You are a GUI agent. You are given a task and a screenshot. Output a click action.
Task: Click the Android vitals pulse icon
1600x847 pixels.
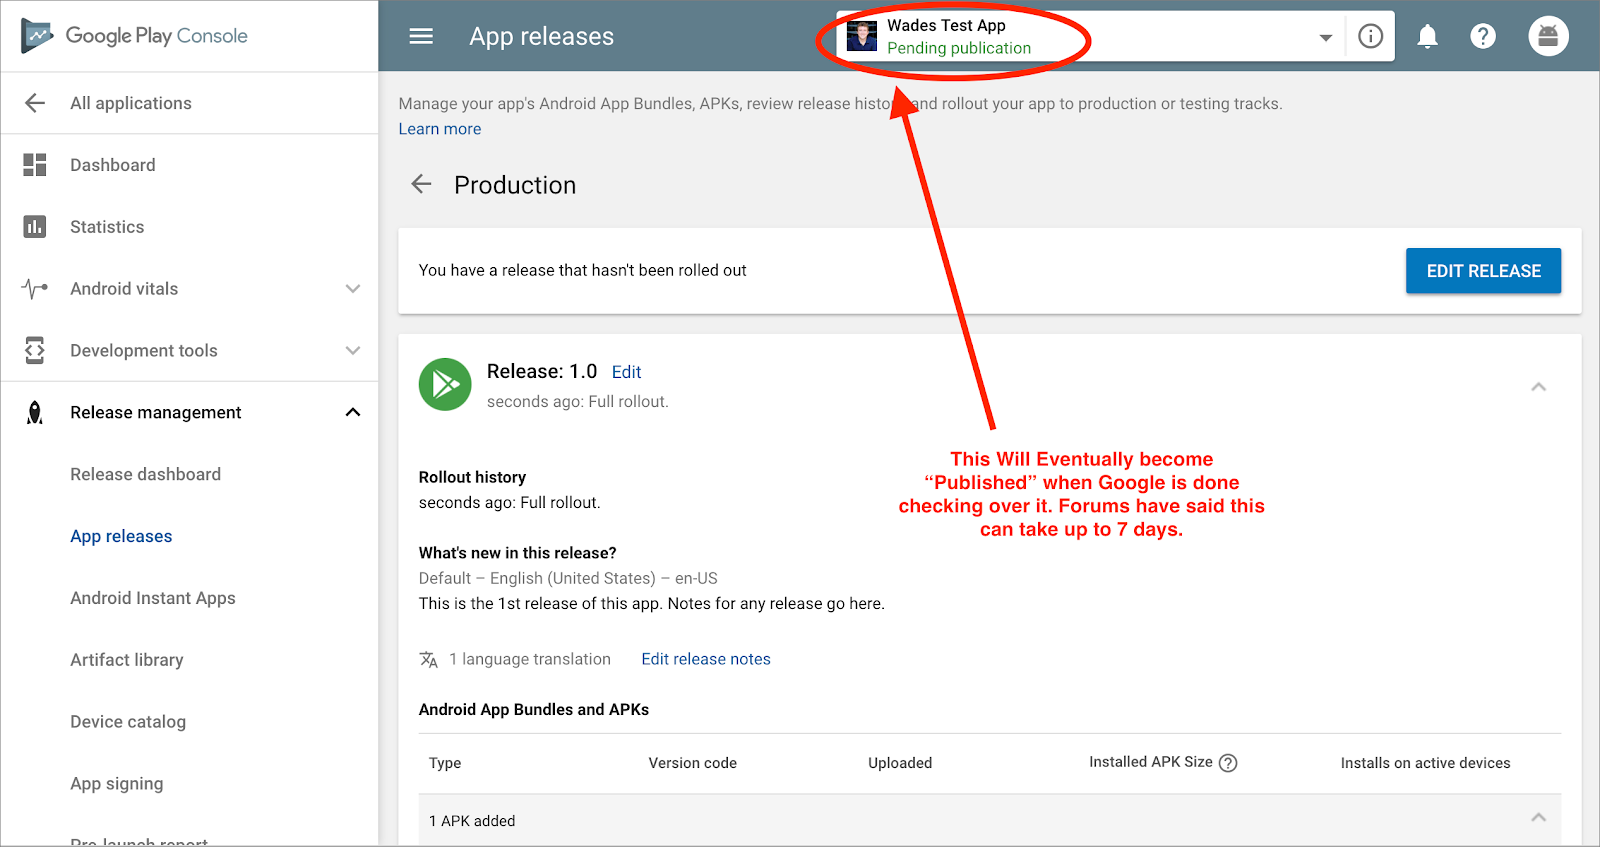(x=35, y=289)
